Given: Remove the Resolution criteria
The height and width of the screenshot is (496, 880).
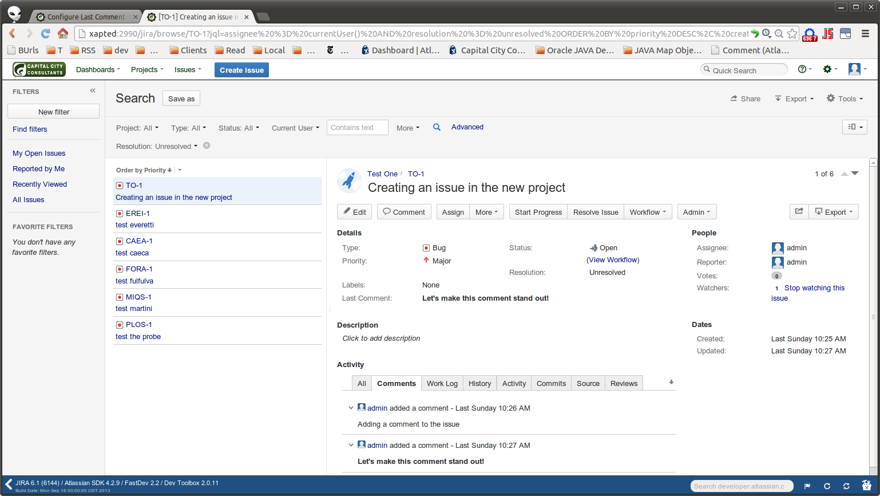Looking at the screenshot, I should 207,145.
